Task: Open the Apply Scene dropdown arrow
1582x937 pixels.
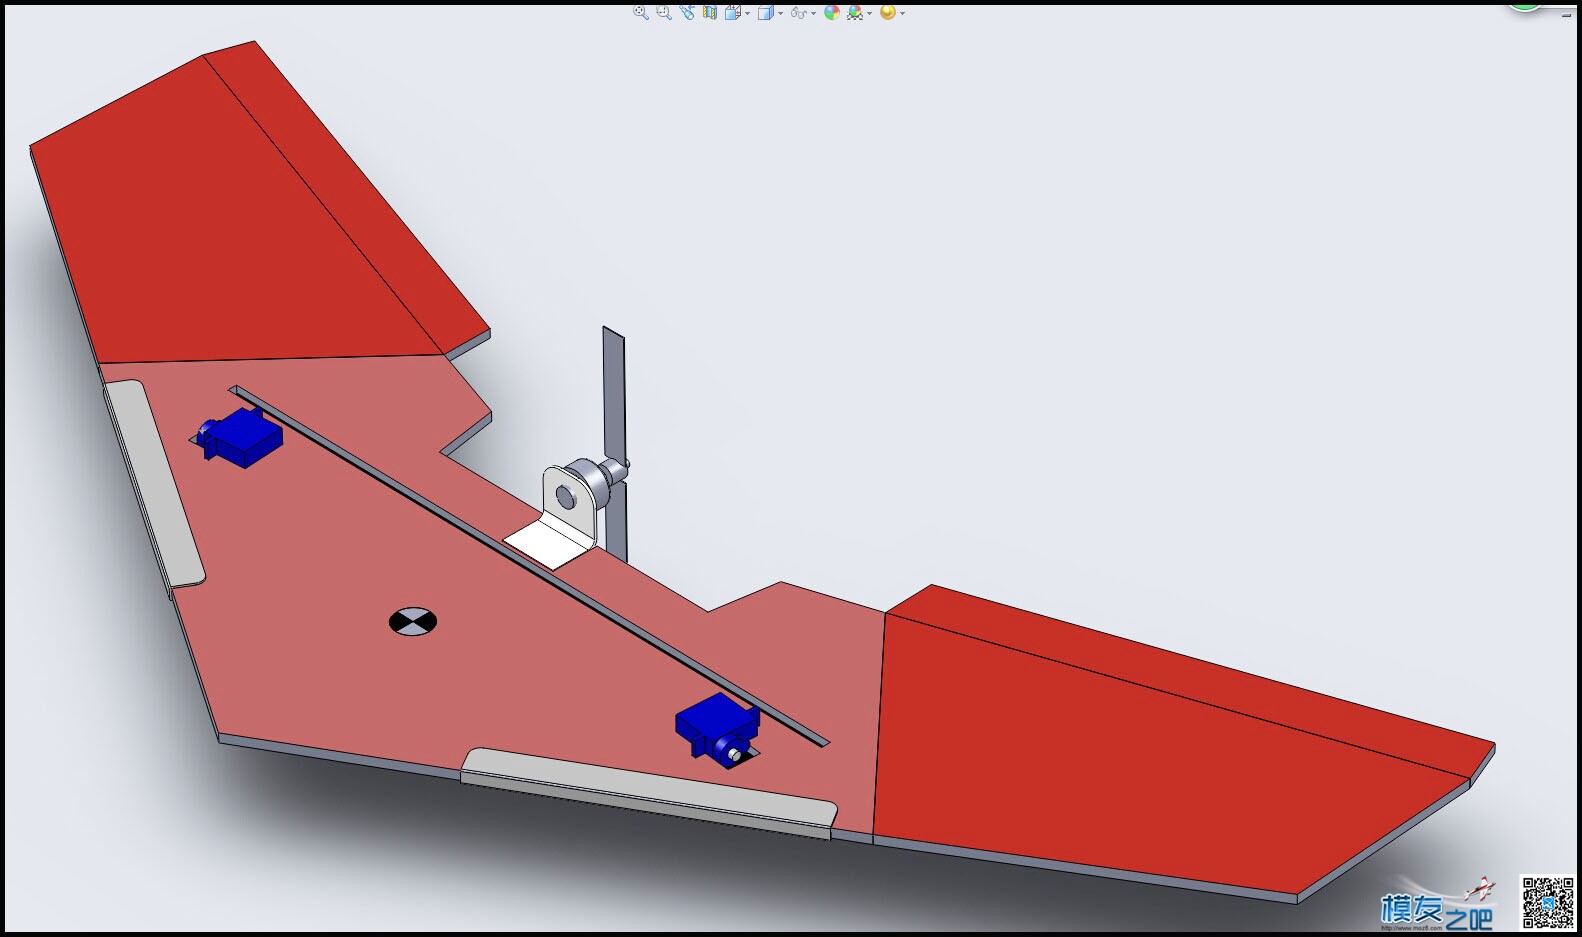Action: (x=870, y=14)
